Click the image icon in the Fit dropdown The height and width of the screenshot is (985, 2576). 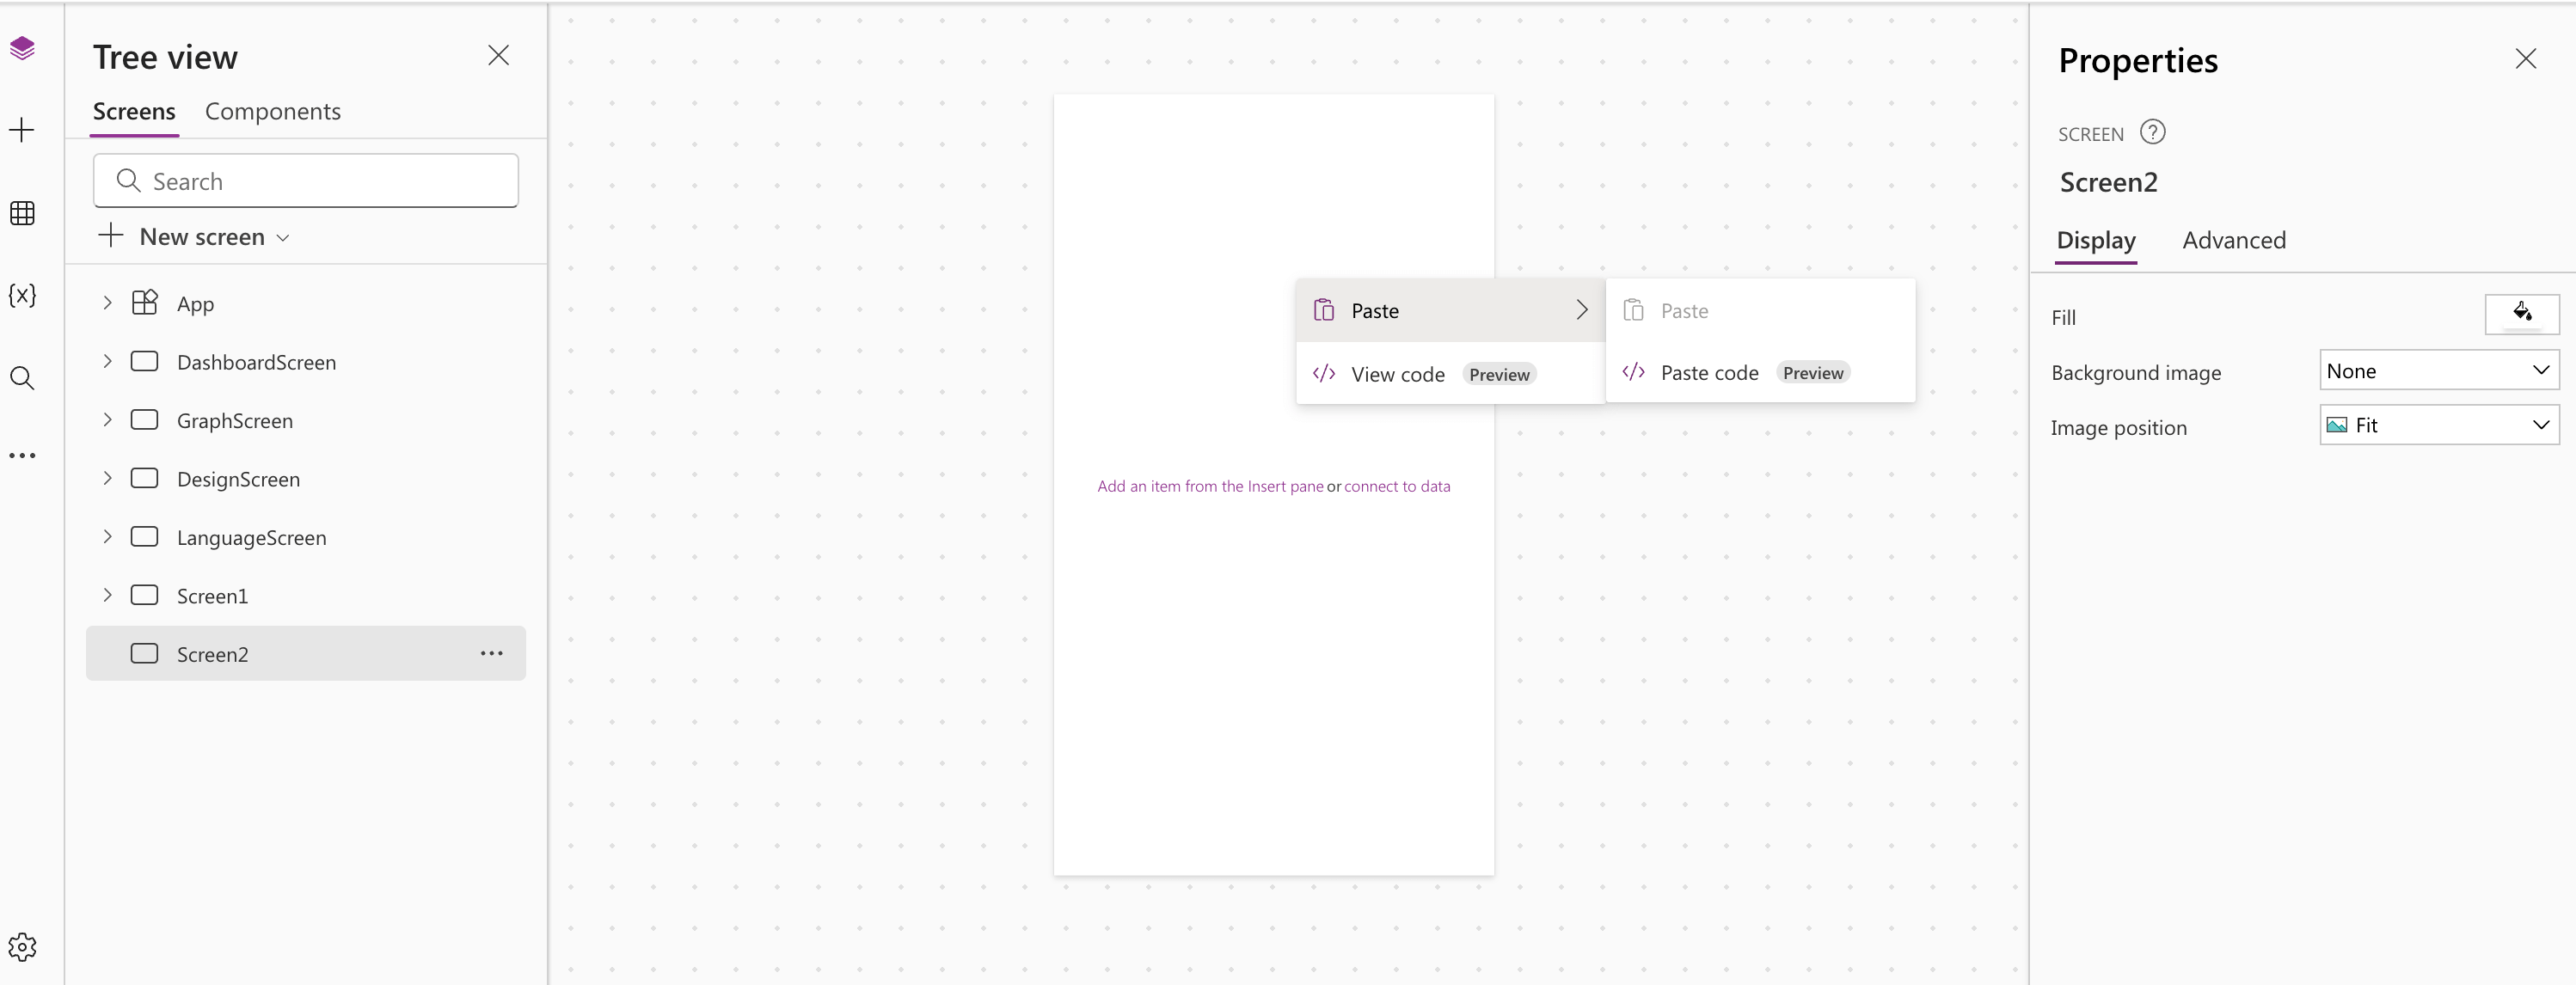pos(2336,425)
